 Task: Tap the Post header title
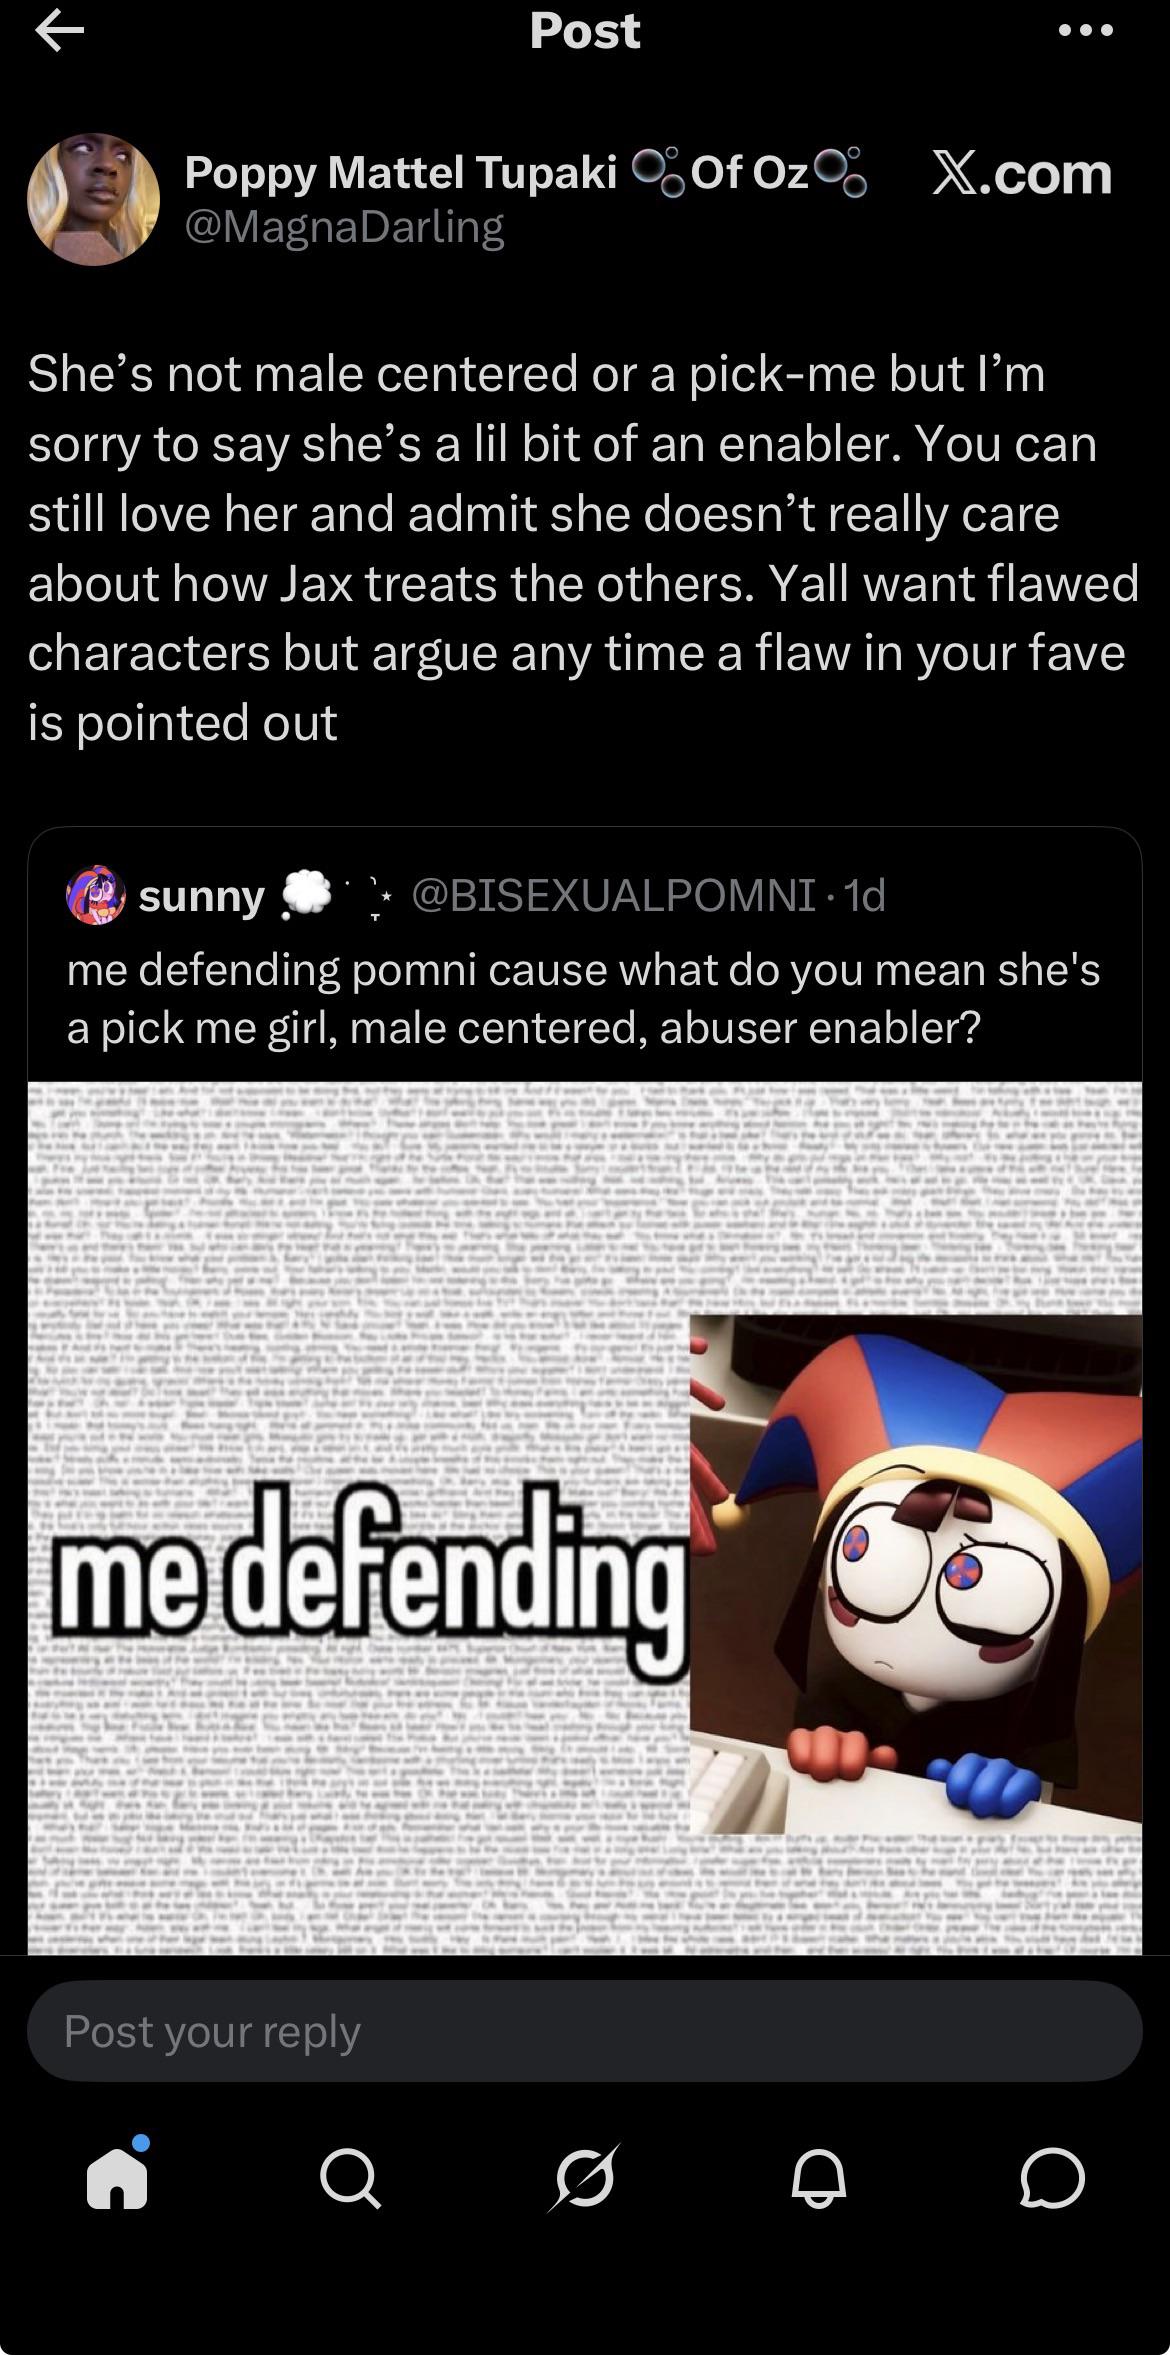(x=585, y=31)
